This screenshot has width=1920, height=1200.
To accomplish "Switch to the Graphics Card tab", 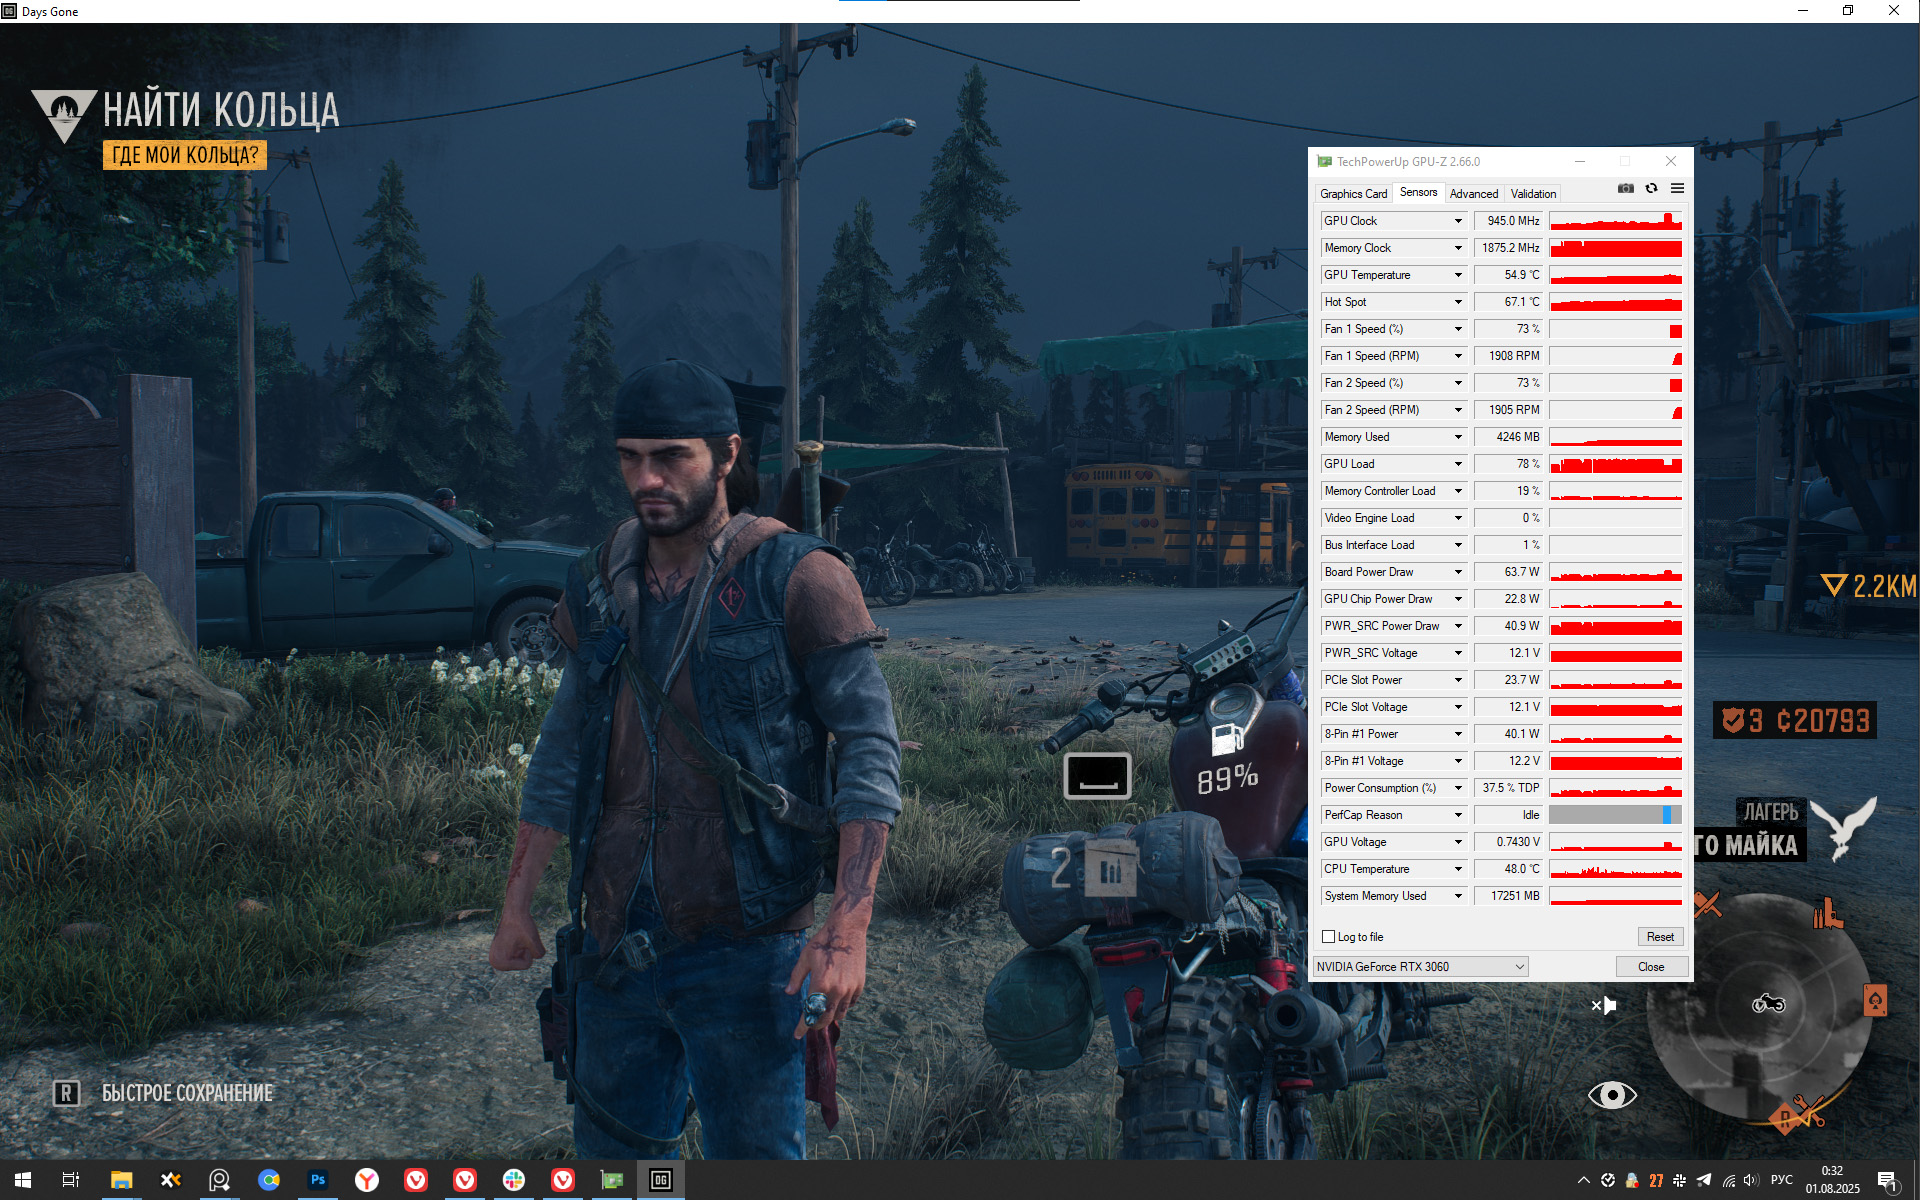I will (x=1353, y=194).
